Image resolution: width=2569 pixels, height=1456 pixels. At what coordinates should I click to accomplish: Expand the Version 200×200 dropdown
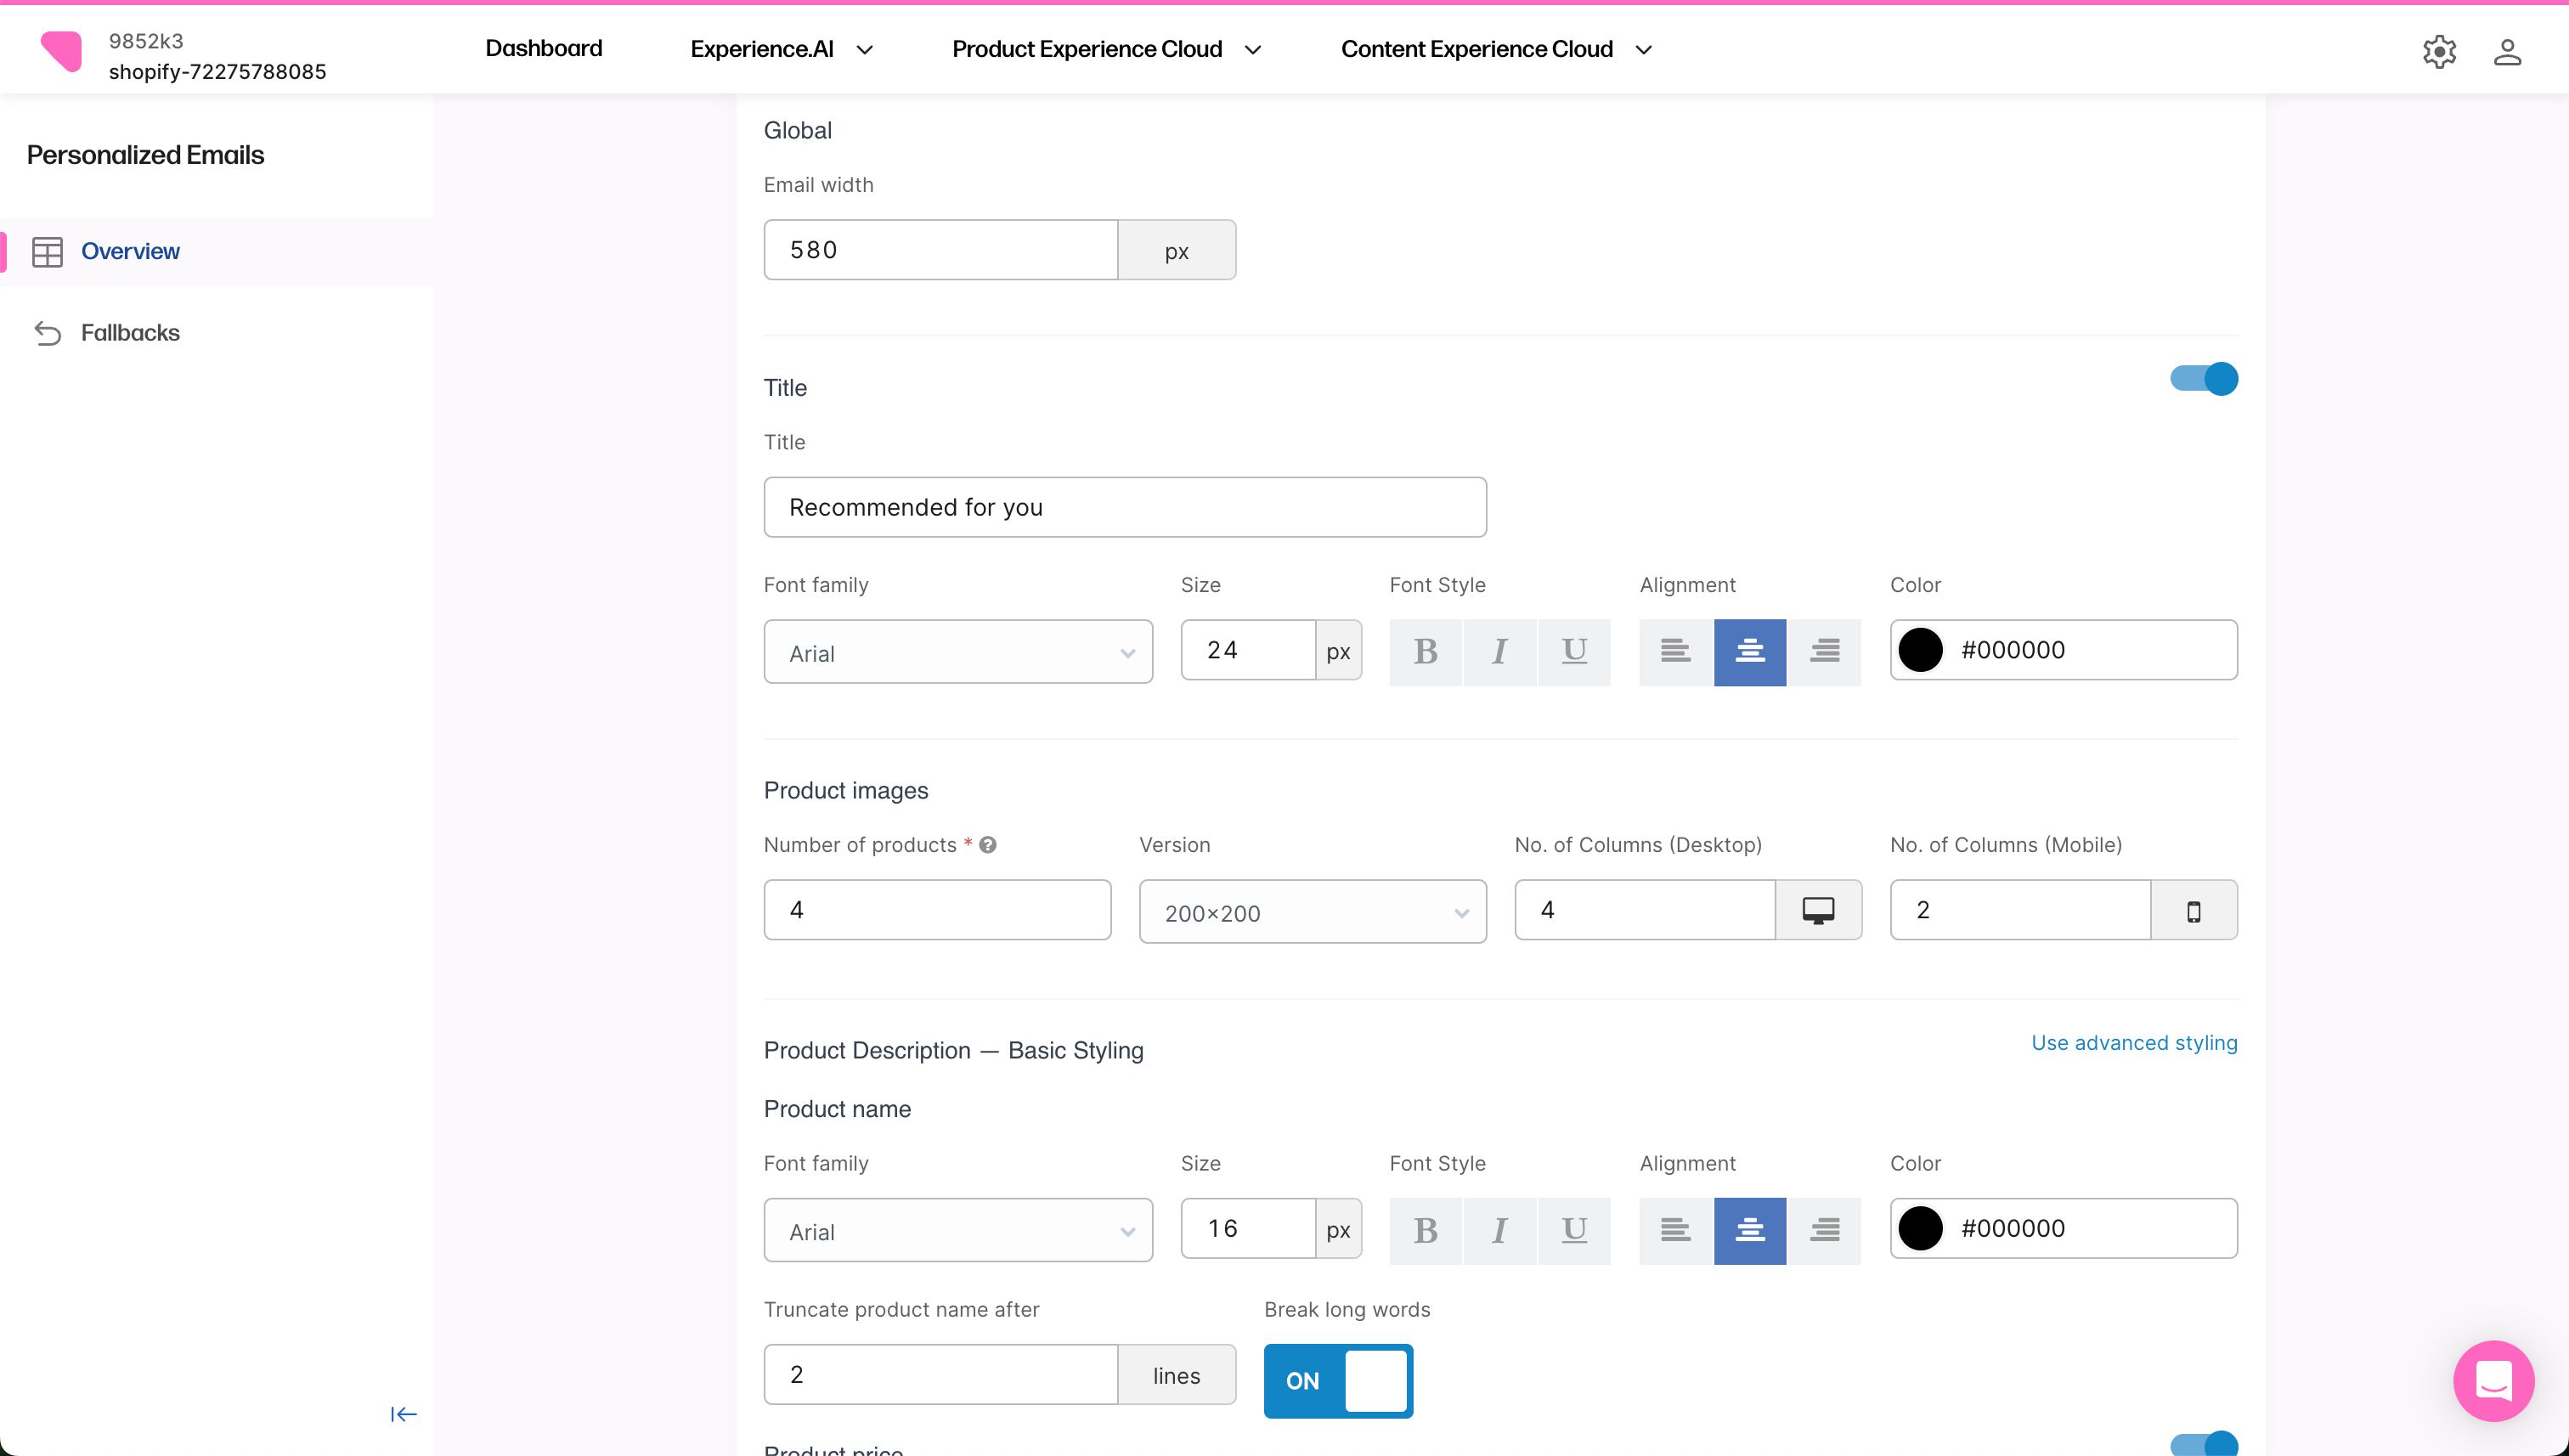[x=1312, y=912]
